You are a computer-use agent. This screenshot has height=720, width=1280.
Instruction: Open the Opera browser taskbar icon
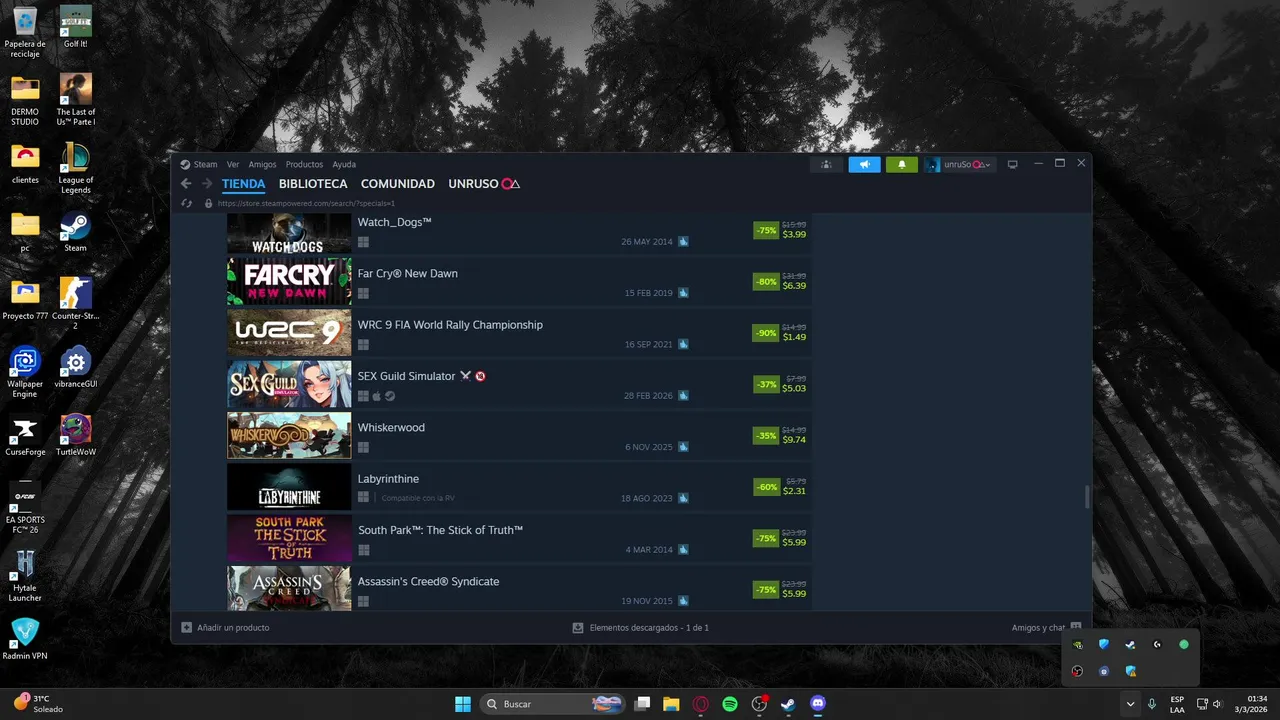click(701, 704)
